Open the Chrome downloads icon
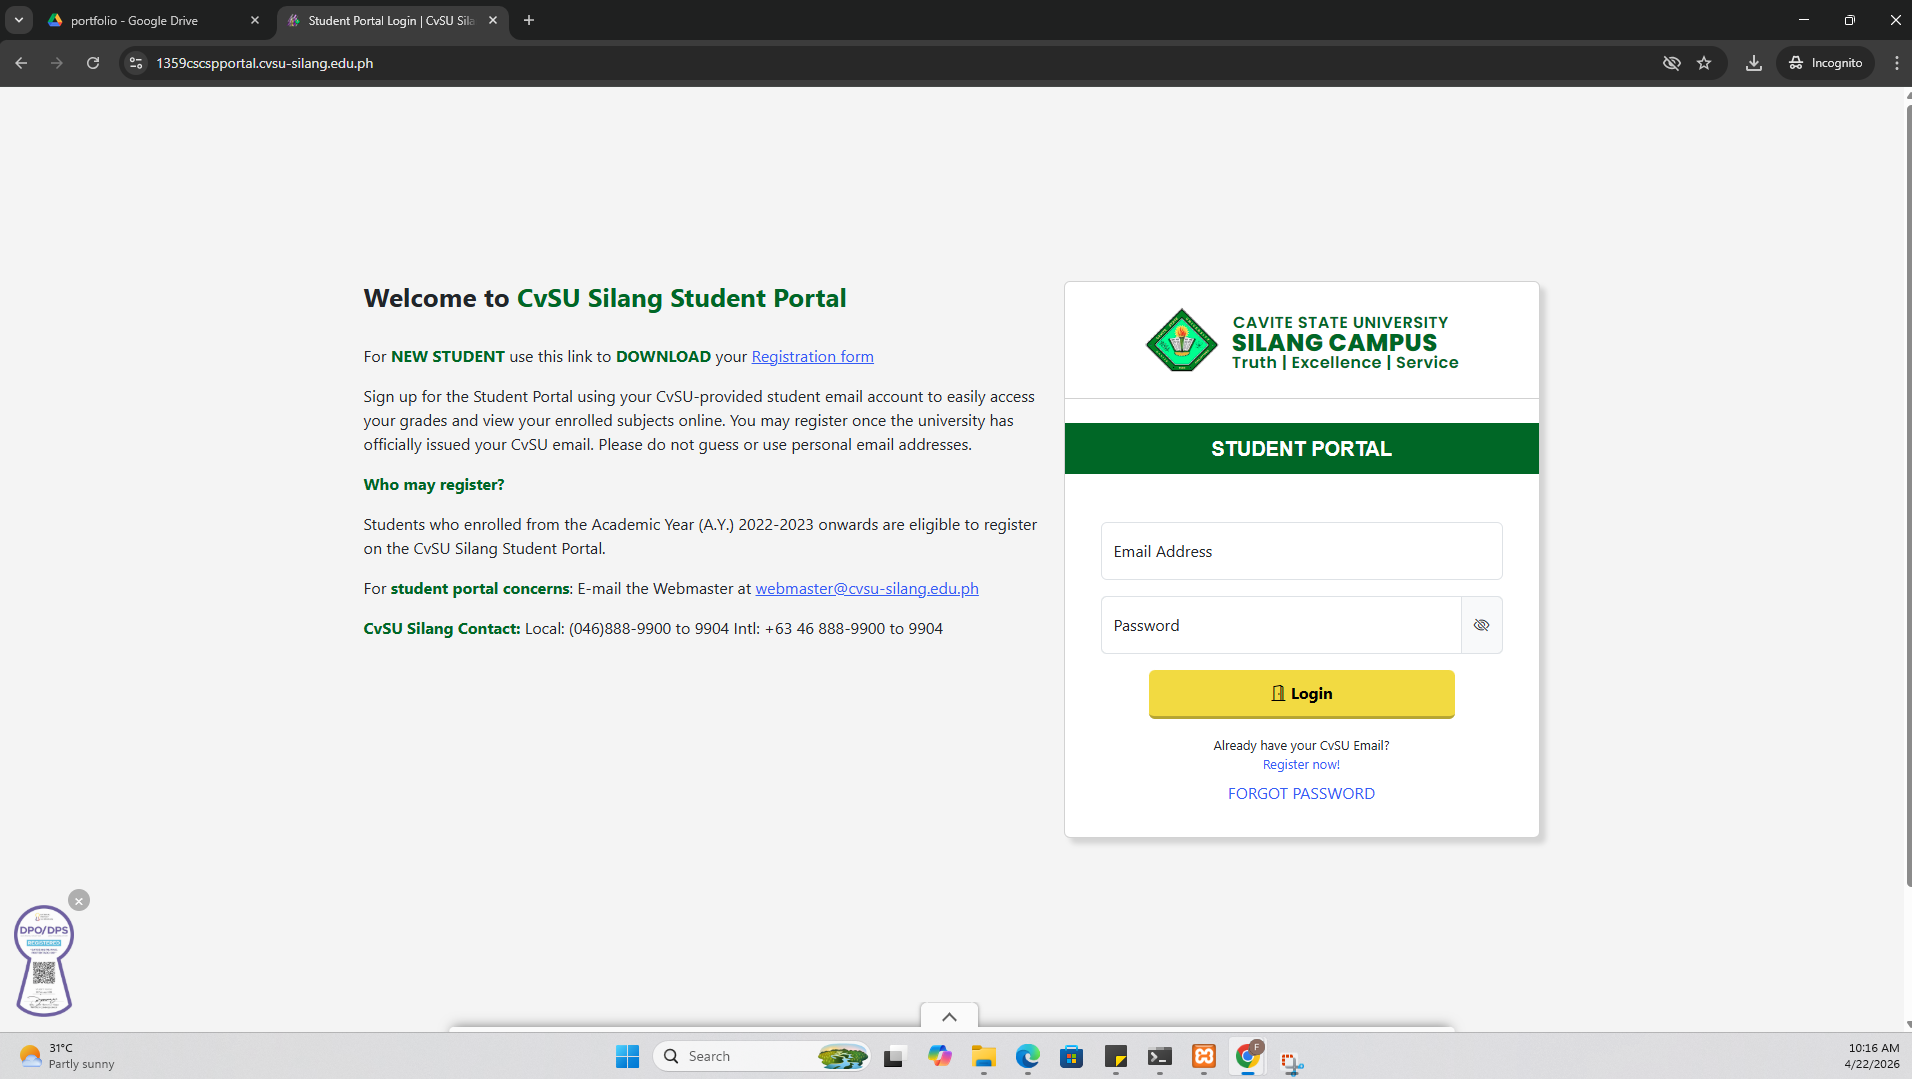This screenshot has height=1079, width=1912. [x=1753, y=63]
